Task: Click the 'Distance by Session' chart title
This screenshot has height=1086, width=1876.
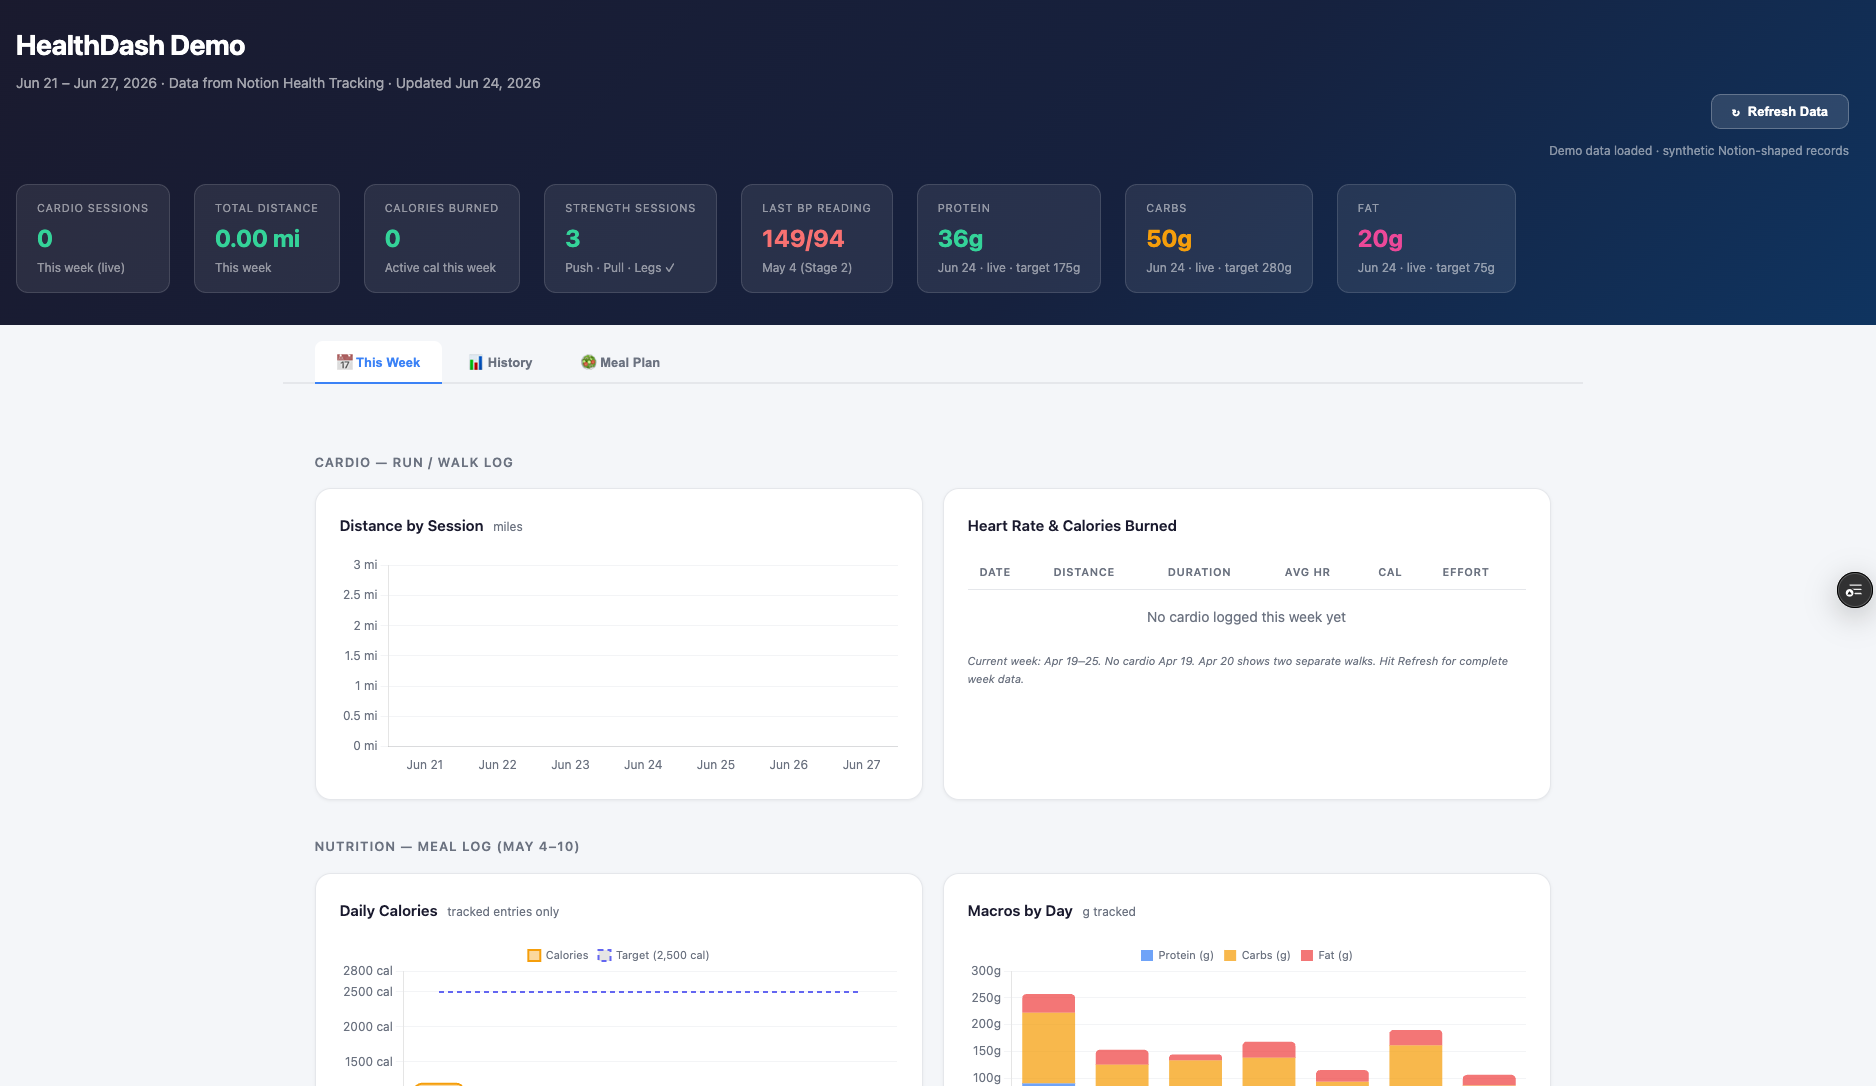Action: tap(411, 526)
